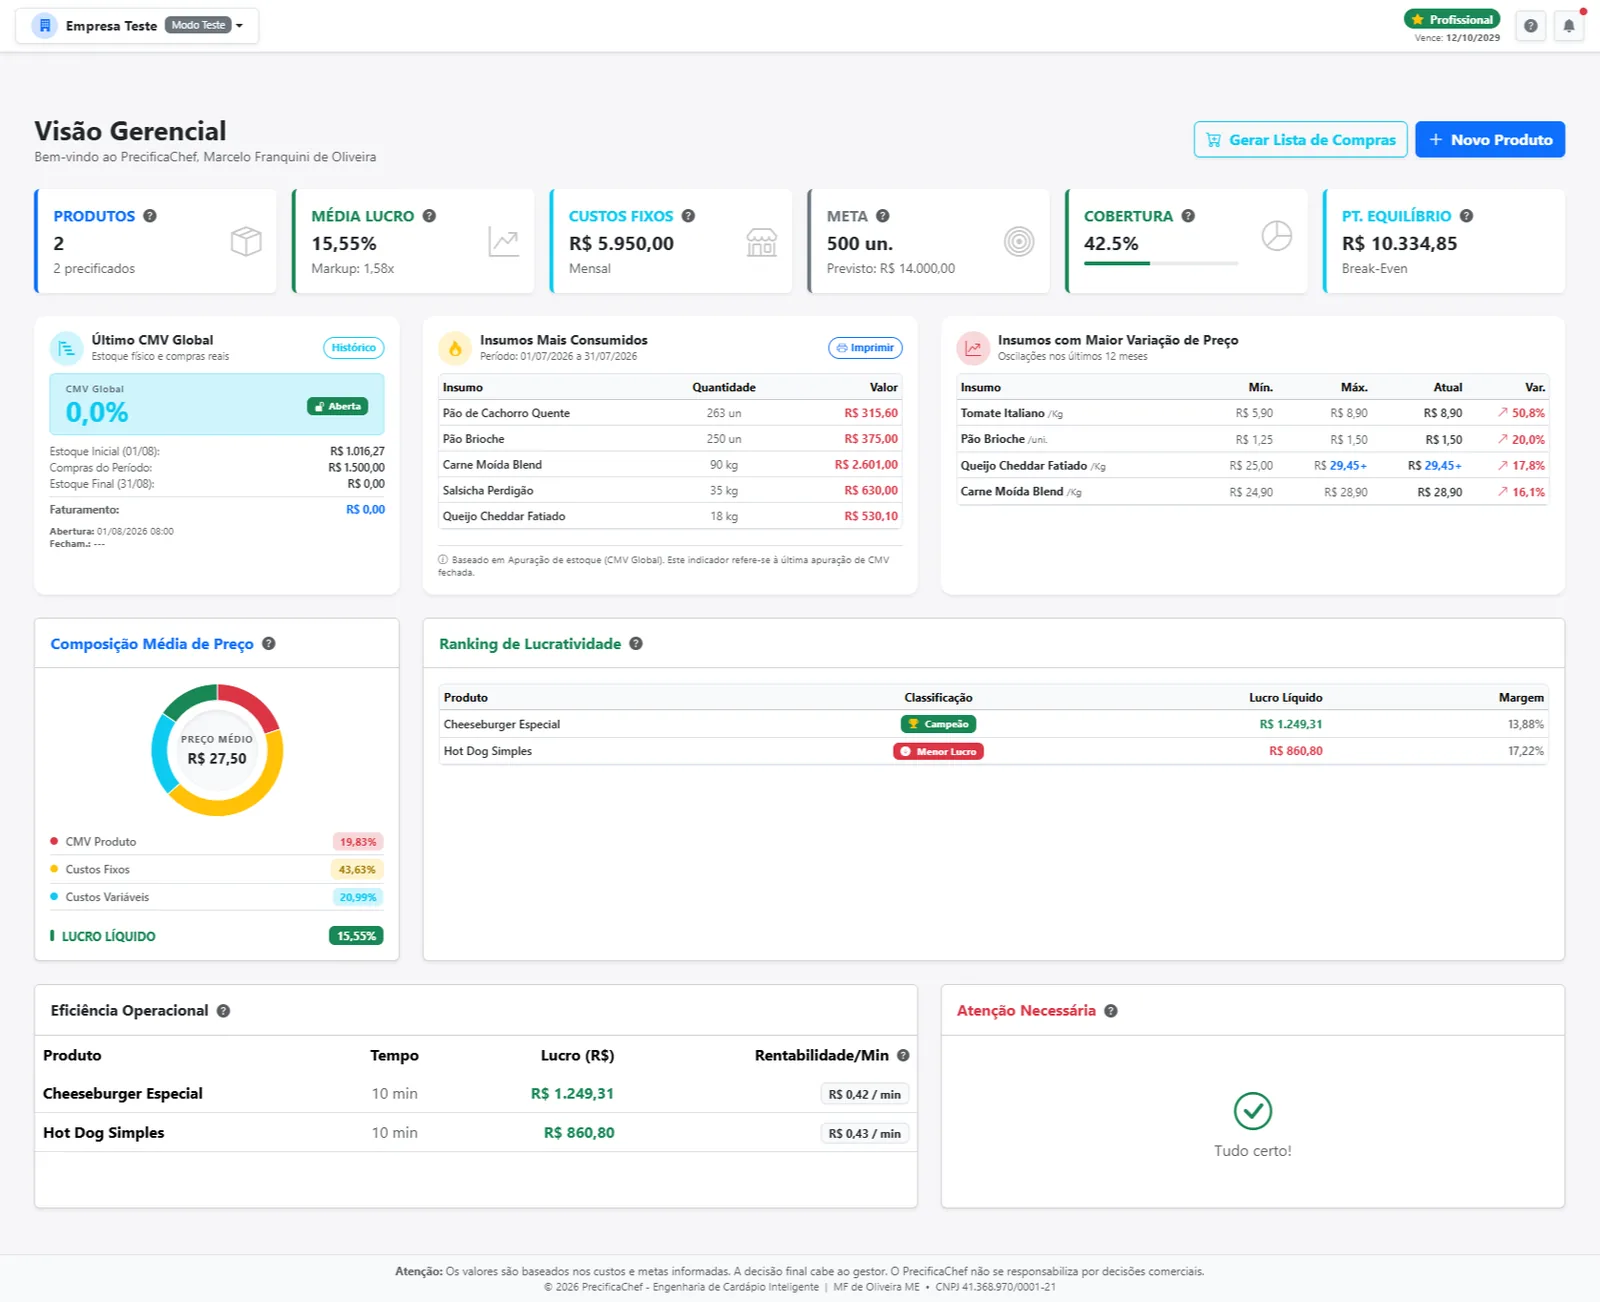Click the target icon in Meta card

click(x=1019, y=241)
